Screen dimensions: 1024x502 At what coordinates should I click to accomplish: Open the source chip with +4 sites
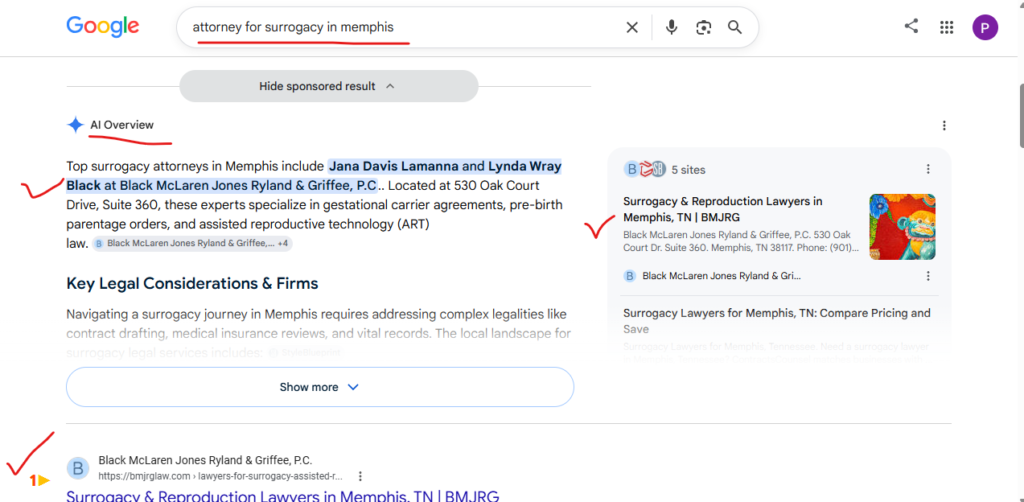click(x=192, y=243)
